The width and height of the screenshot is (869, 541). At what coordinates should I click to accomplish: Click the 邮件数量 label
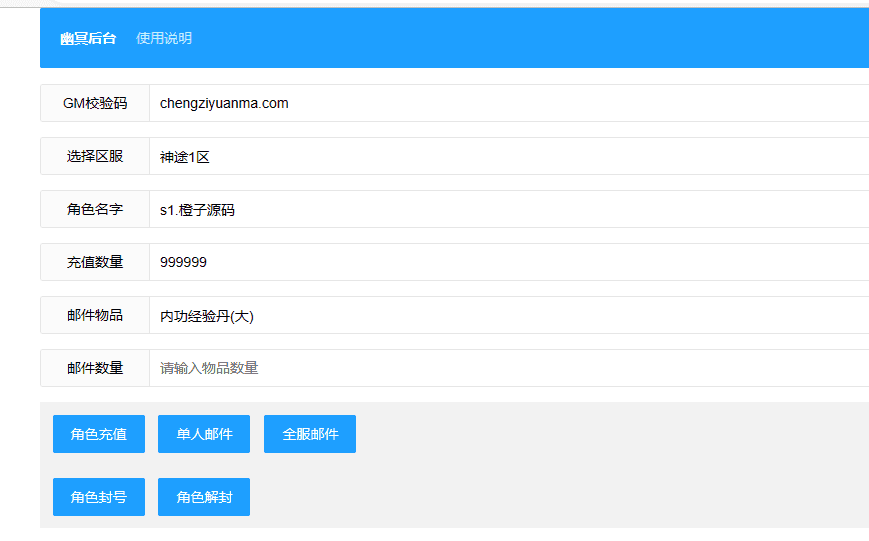95,368
